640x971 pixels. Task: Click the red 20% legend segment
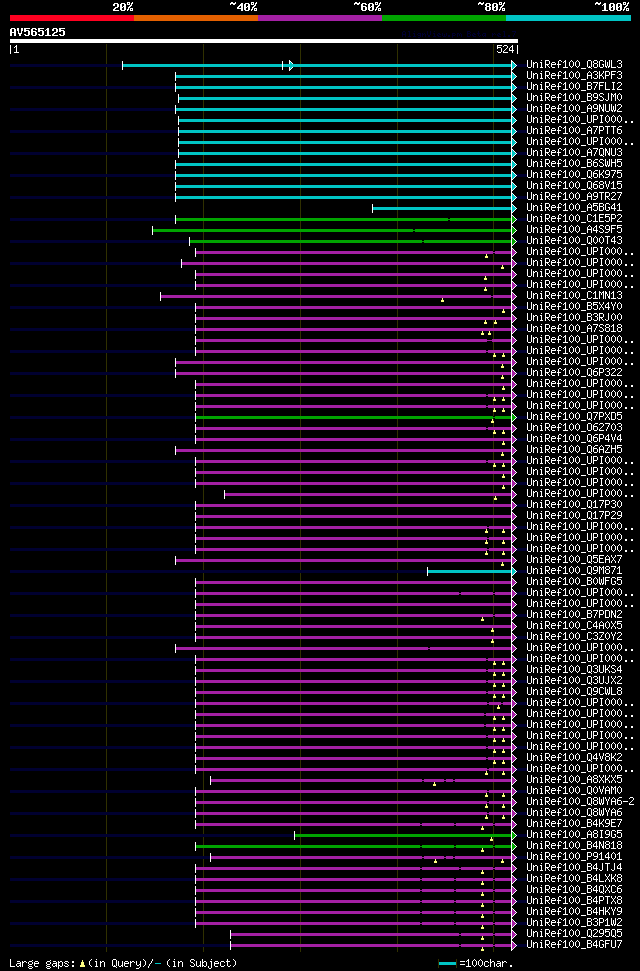pos(72,18)
